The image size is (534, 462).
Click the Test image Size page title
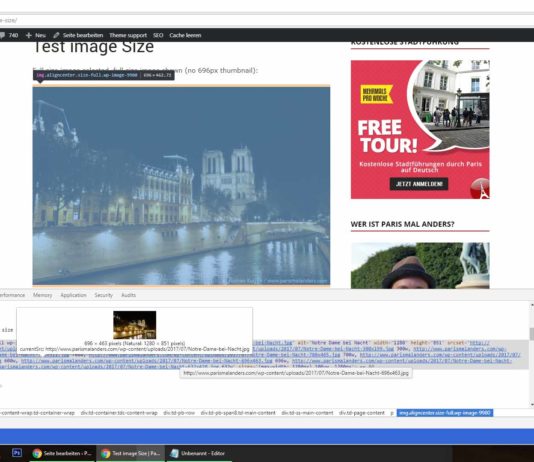pyautogui.click(x=93, y=47)
